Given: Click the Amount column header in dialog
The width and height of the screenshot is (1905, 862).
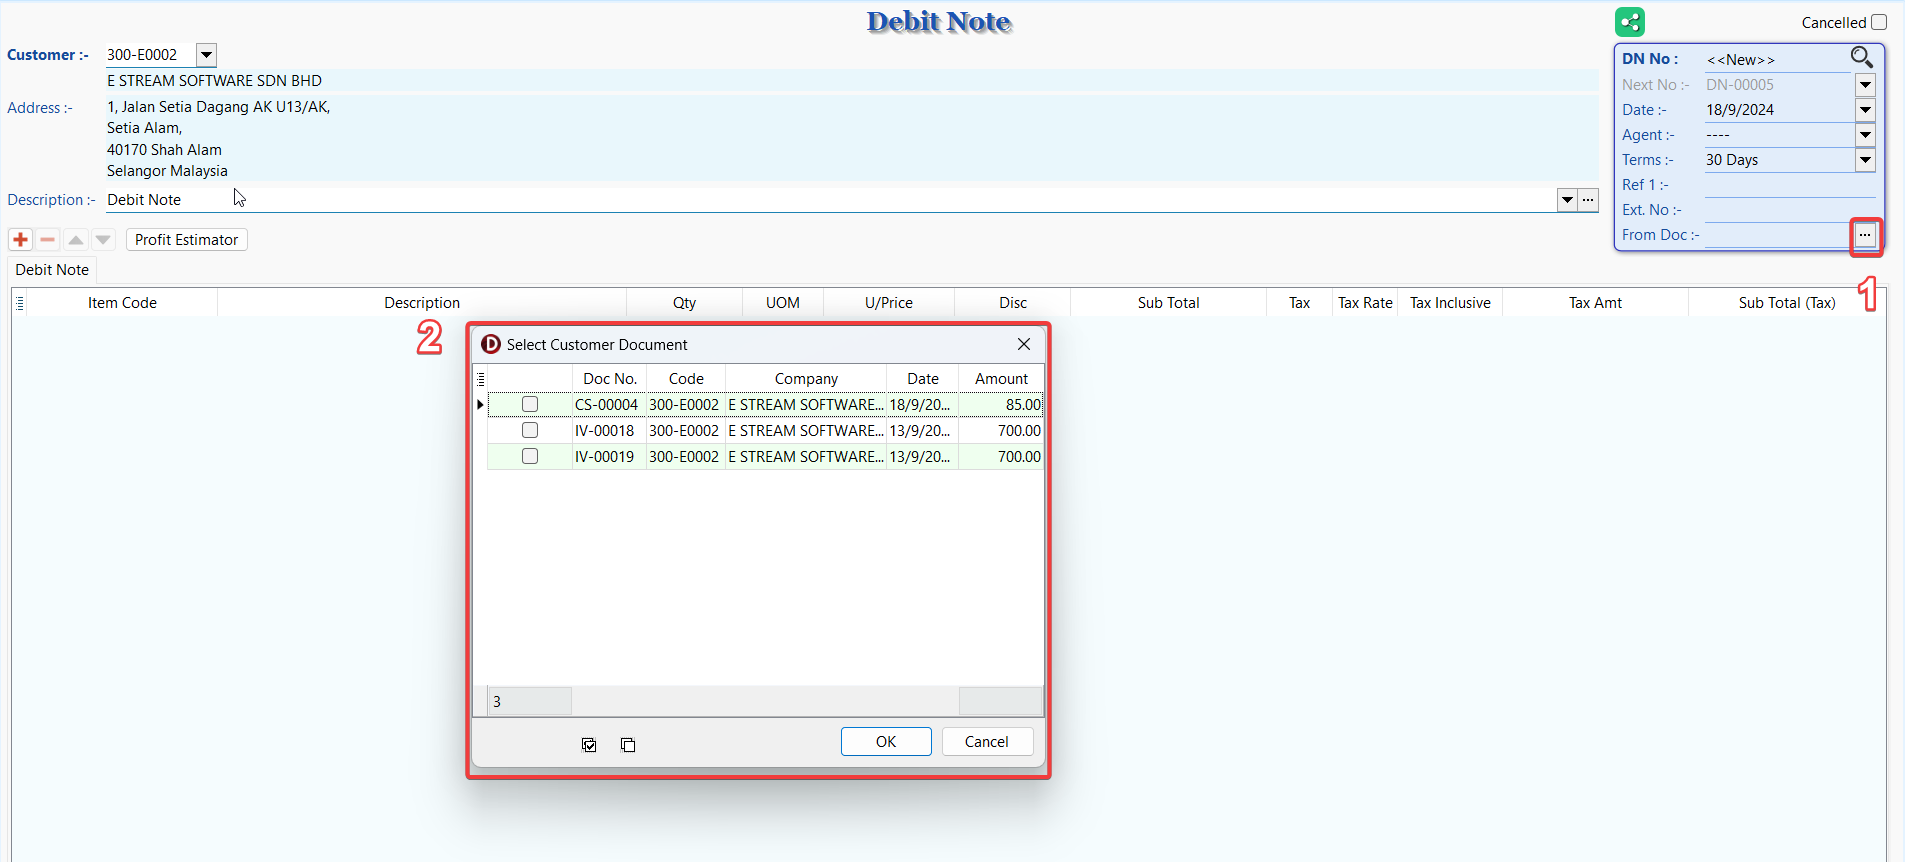Looking at the screenshot, I should [1001, 379].
